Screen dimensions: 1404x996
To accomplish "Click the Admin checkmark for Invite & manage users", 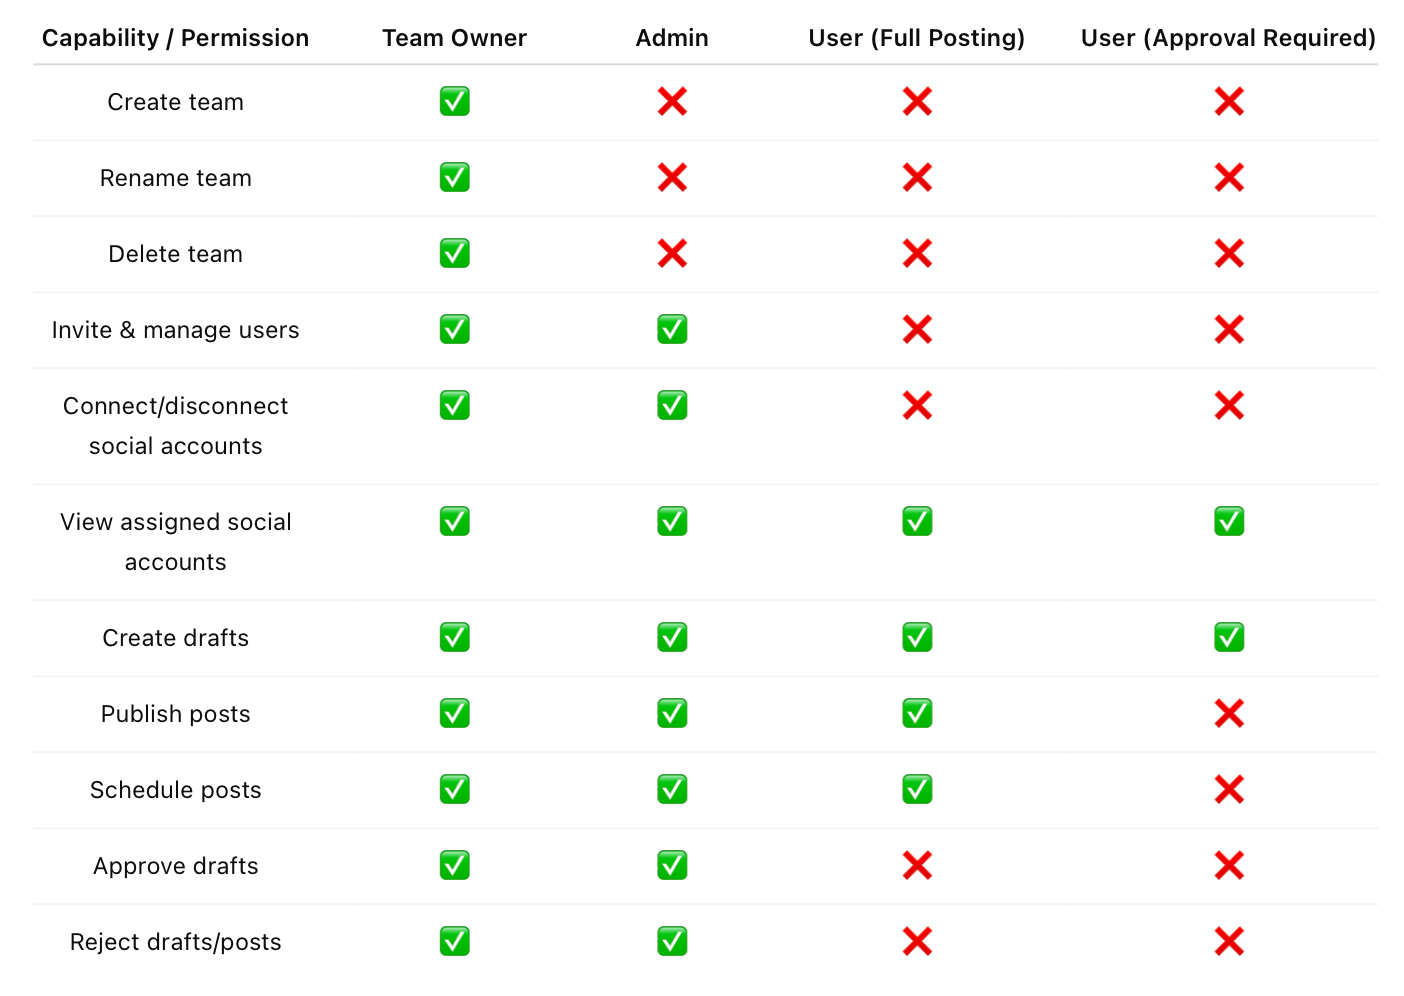I will pos(672,330).
